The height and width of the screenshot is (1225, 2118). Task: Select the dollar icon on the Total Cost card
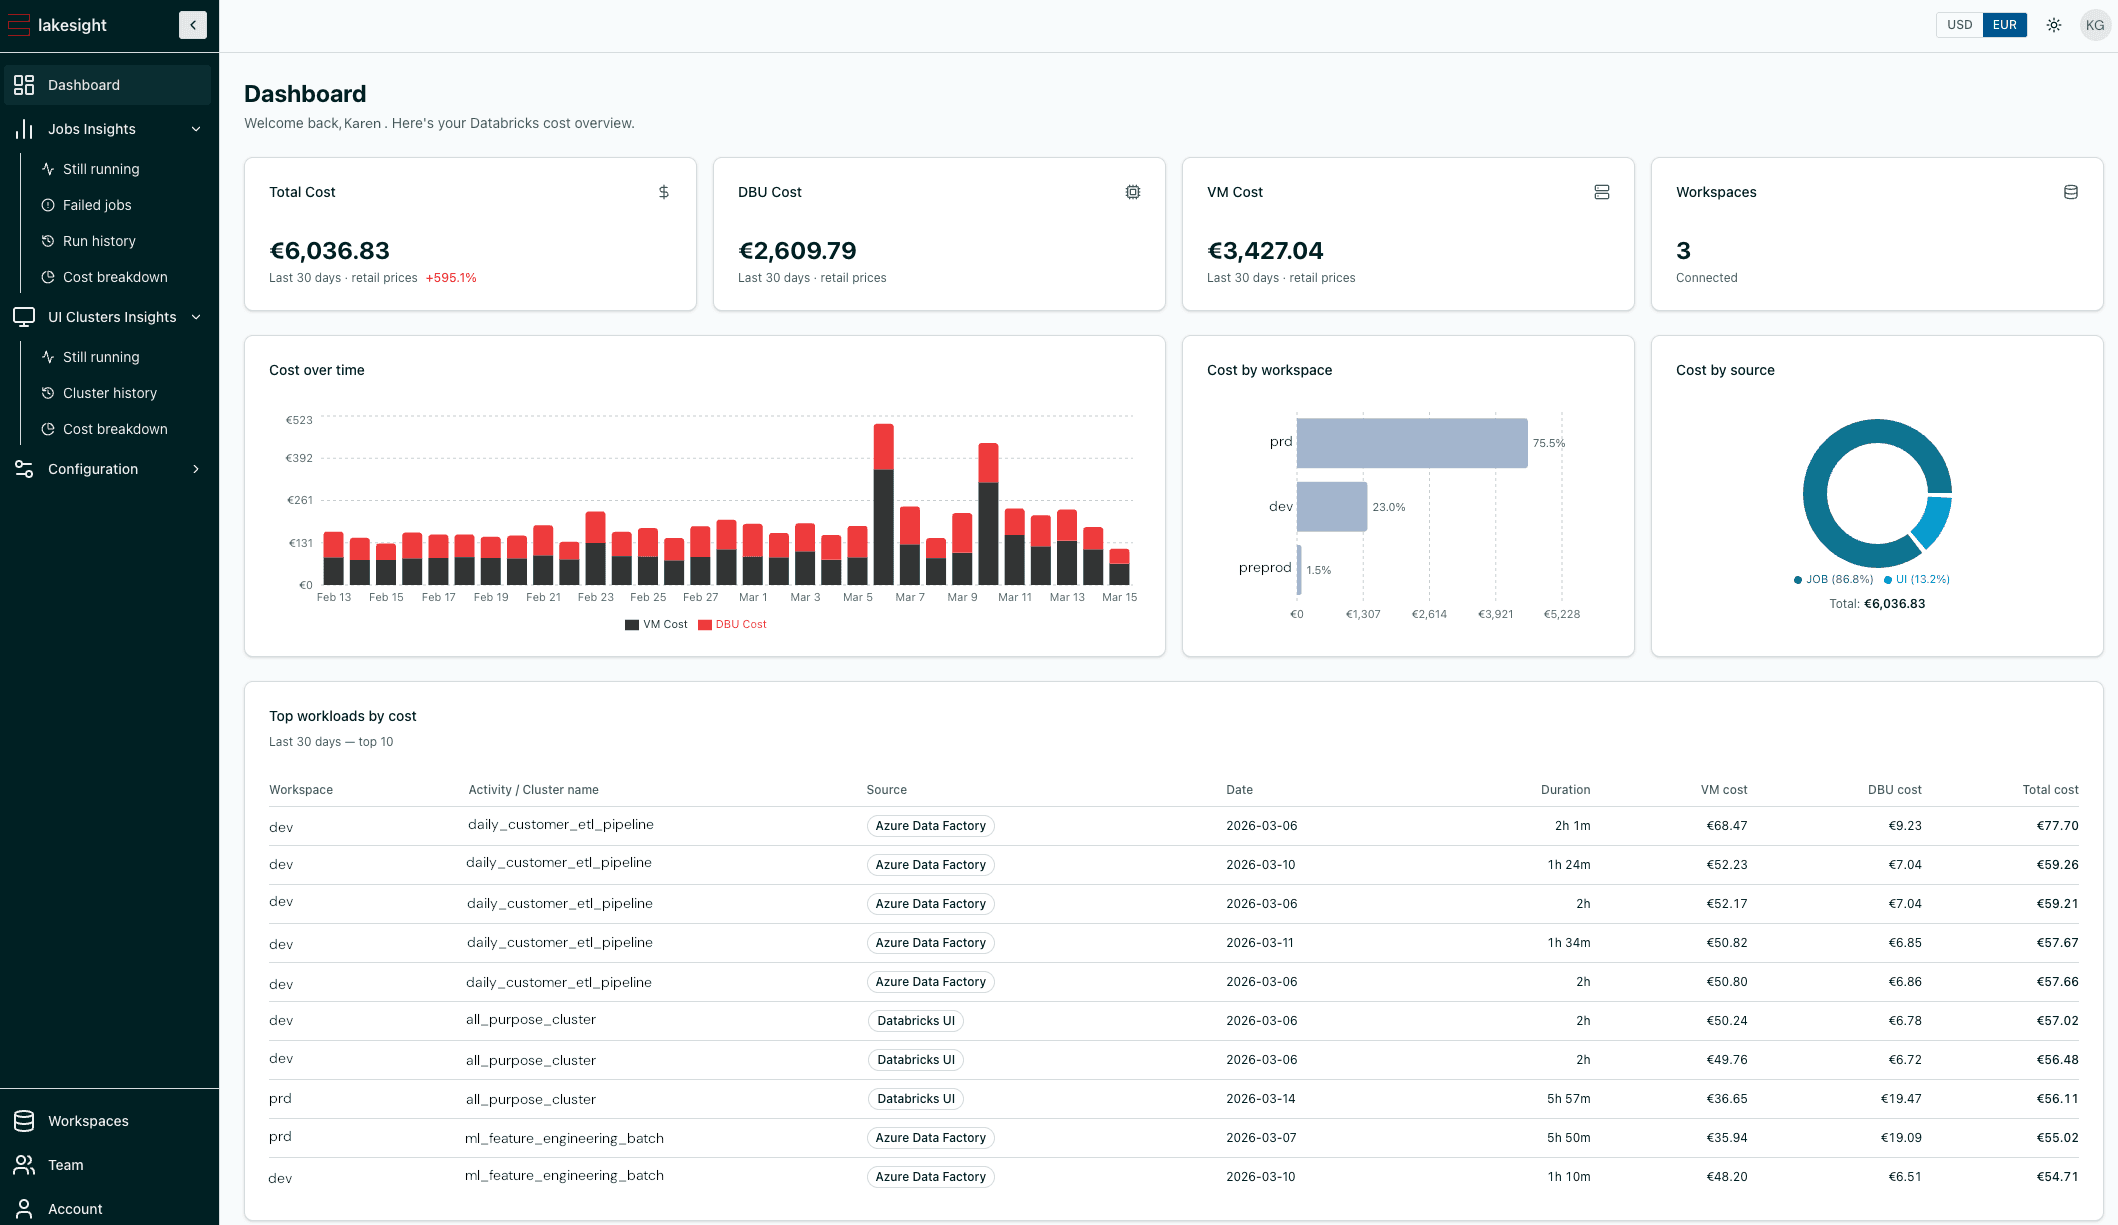pyautogui.click(x=663, y=191)
